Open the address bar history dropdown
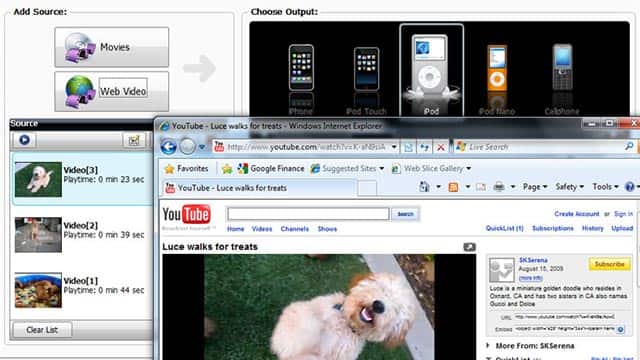This screenshot has height=360, width=640. point(394,147)
